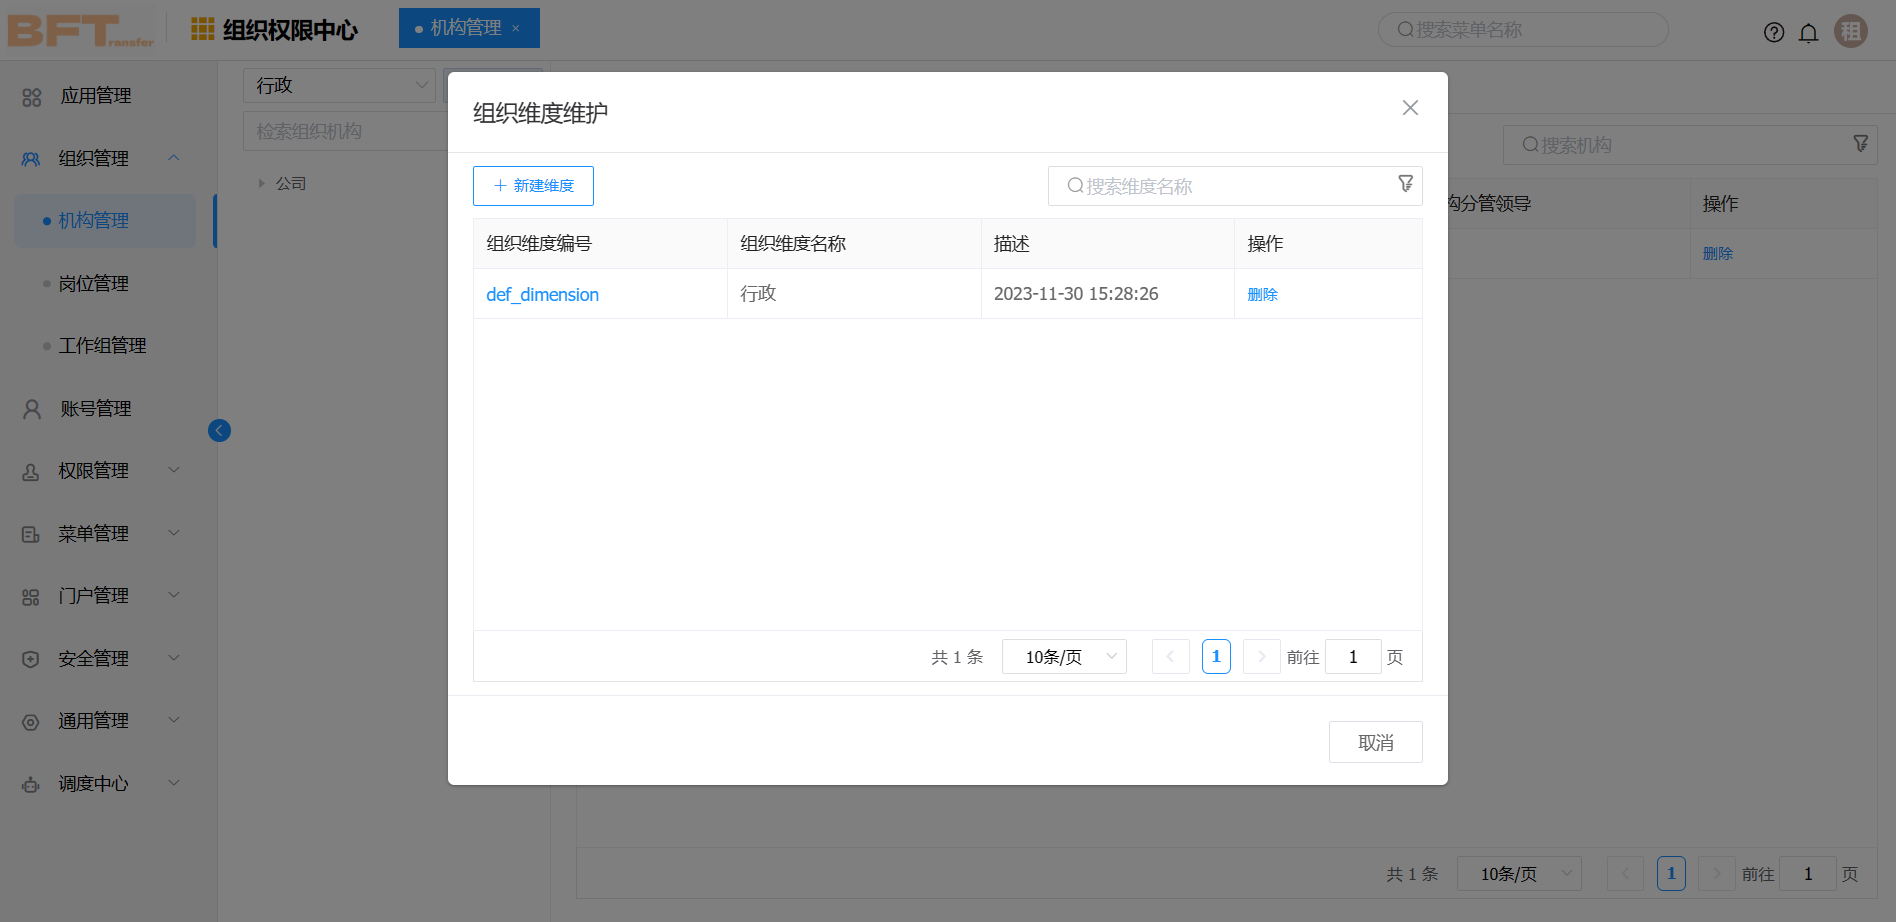Image resolution: width=1896 pixels, height=922 pixels.
Task: Collapse the sidebar with the blue arrow
Action: click(219, 430)
